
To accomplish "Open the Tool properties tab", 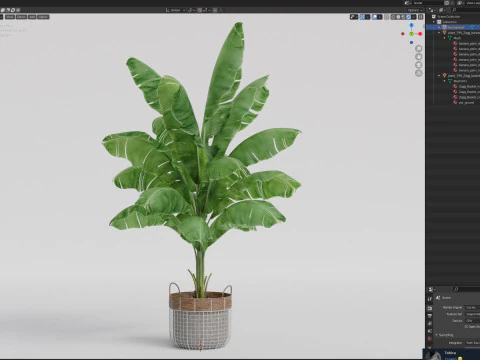I will [x=430, y=299].
